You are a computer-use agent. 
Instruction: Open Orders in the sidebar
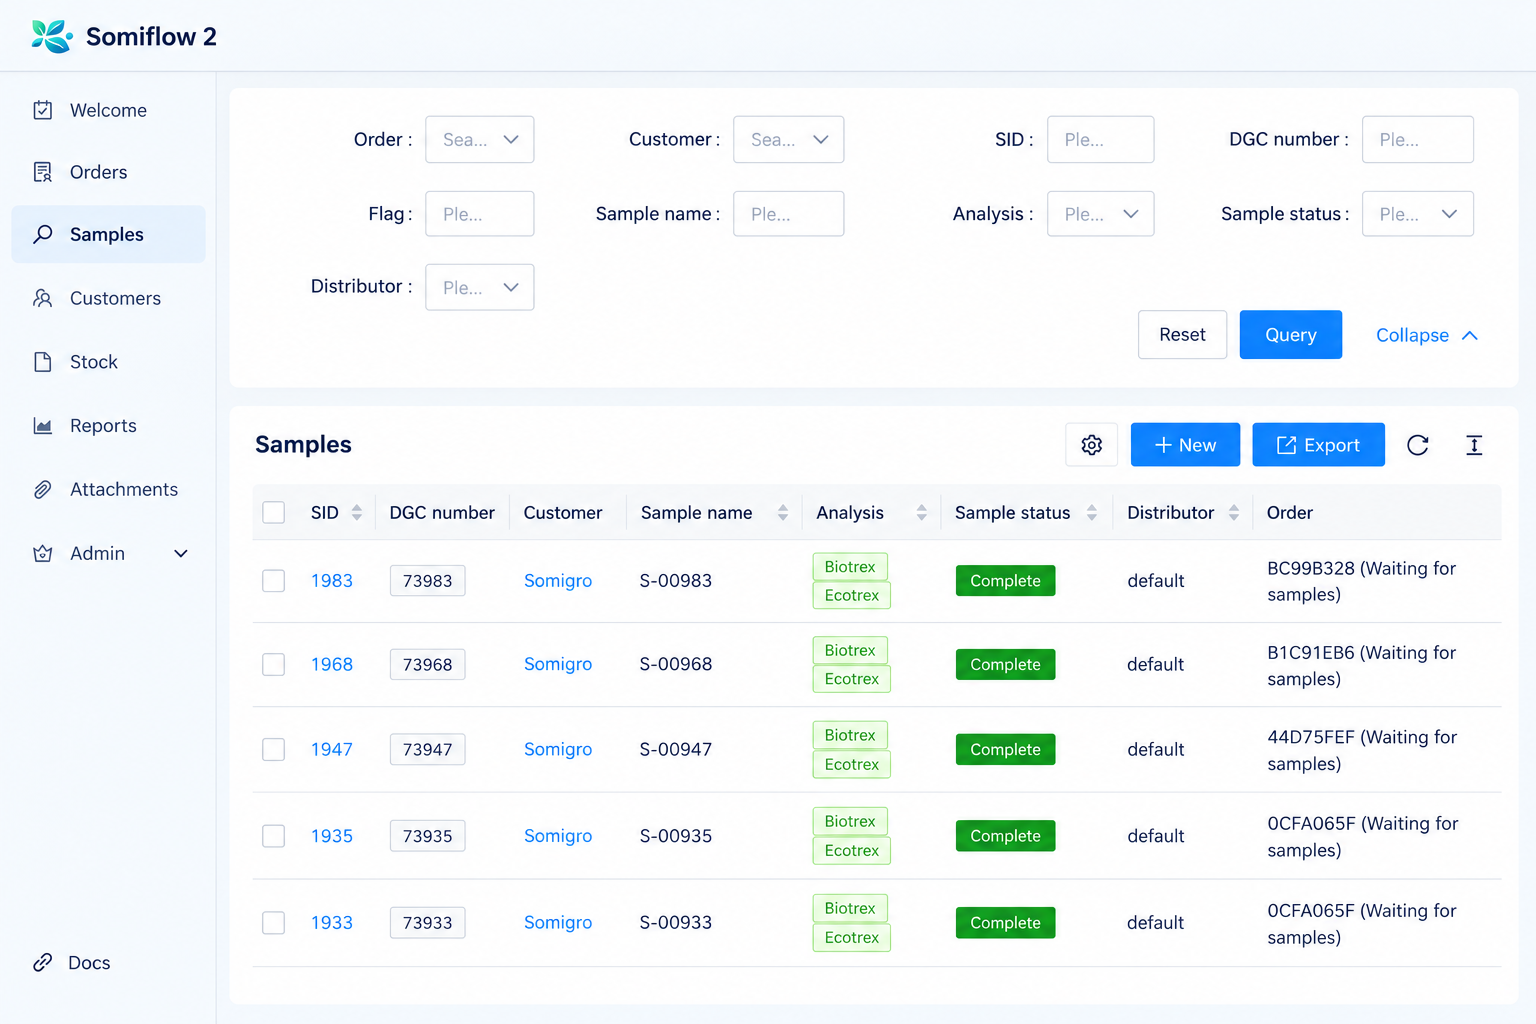108,172
